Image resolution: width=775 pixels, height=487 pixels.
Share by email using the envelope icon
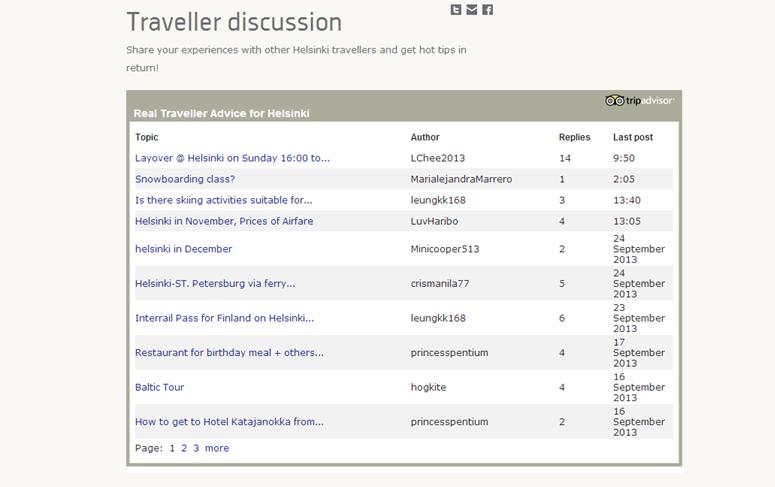[472, 10]
